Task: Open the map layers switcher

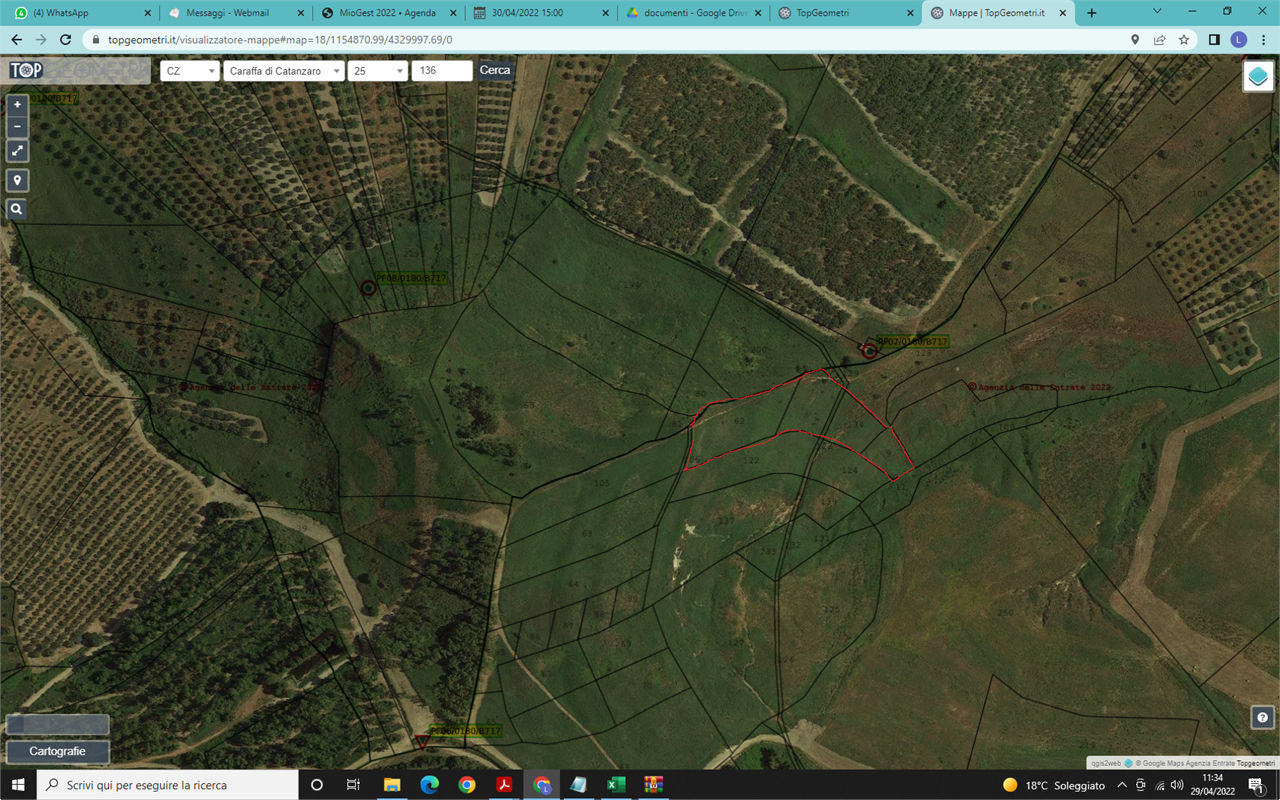Action: point(1258,76)
